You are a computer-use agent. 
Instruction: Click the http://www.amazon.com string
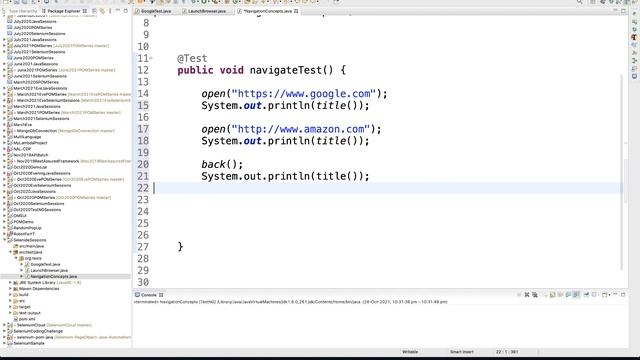(x=300, y=129)
